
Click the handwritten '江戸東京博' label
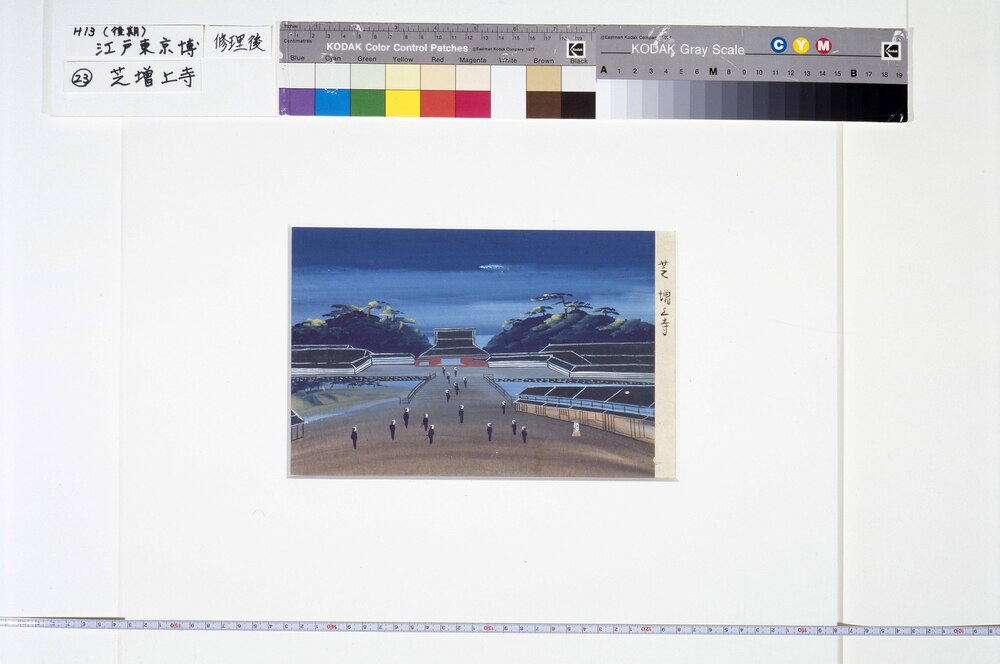[x=147, y=47]
